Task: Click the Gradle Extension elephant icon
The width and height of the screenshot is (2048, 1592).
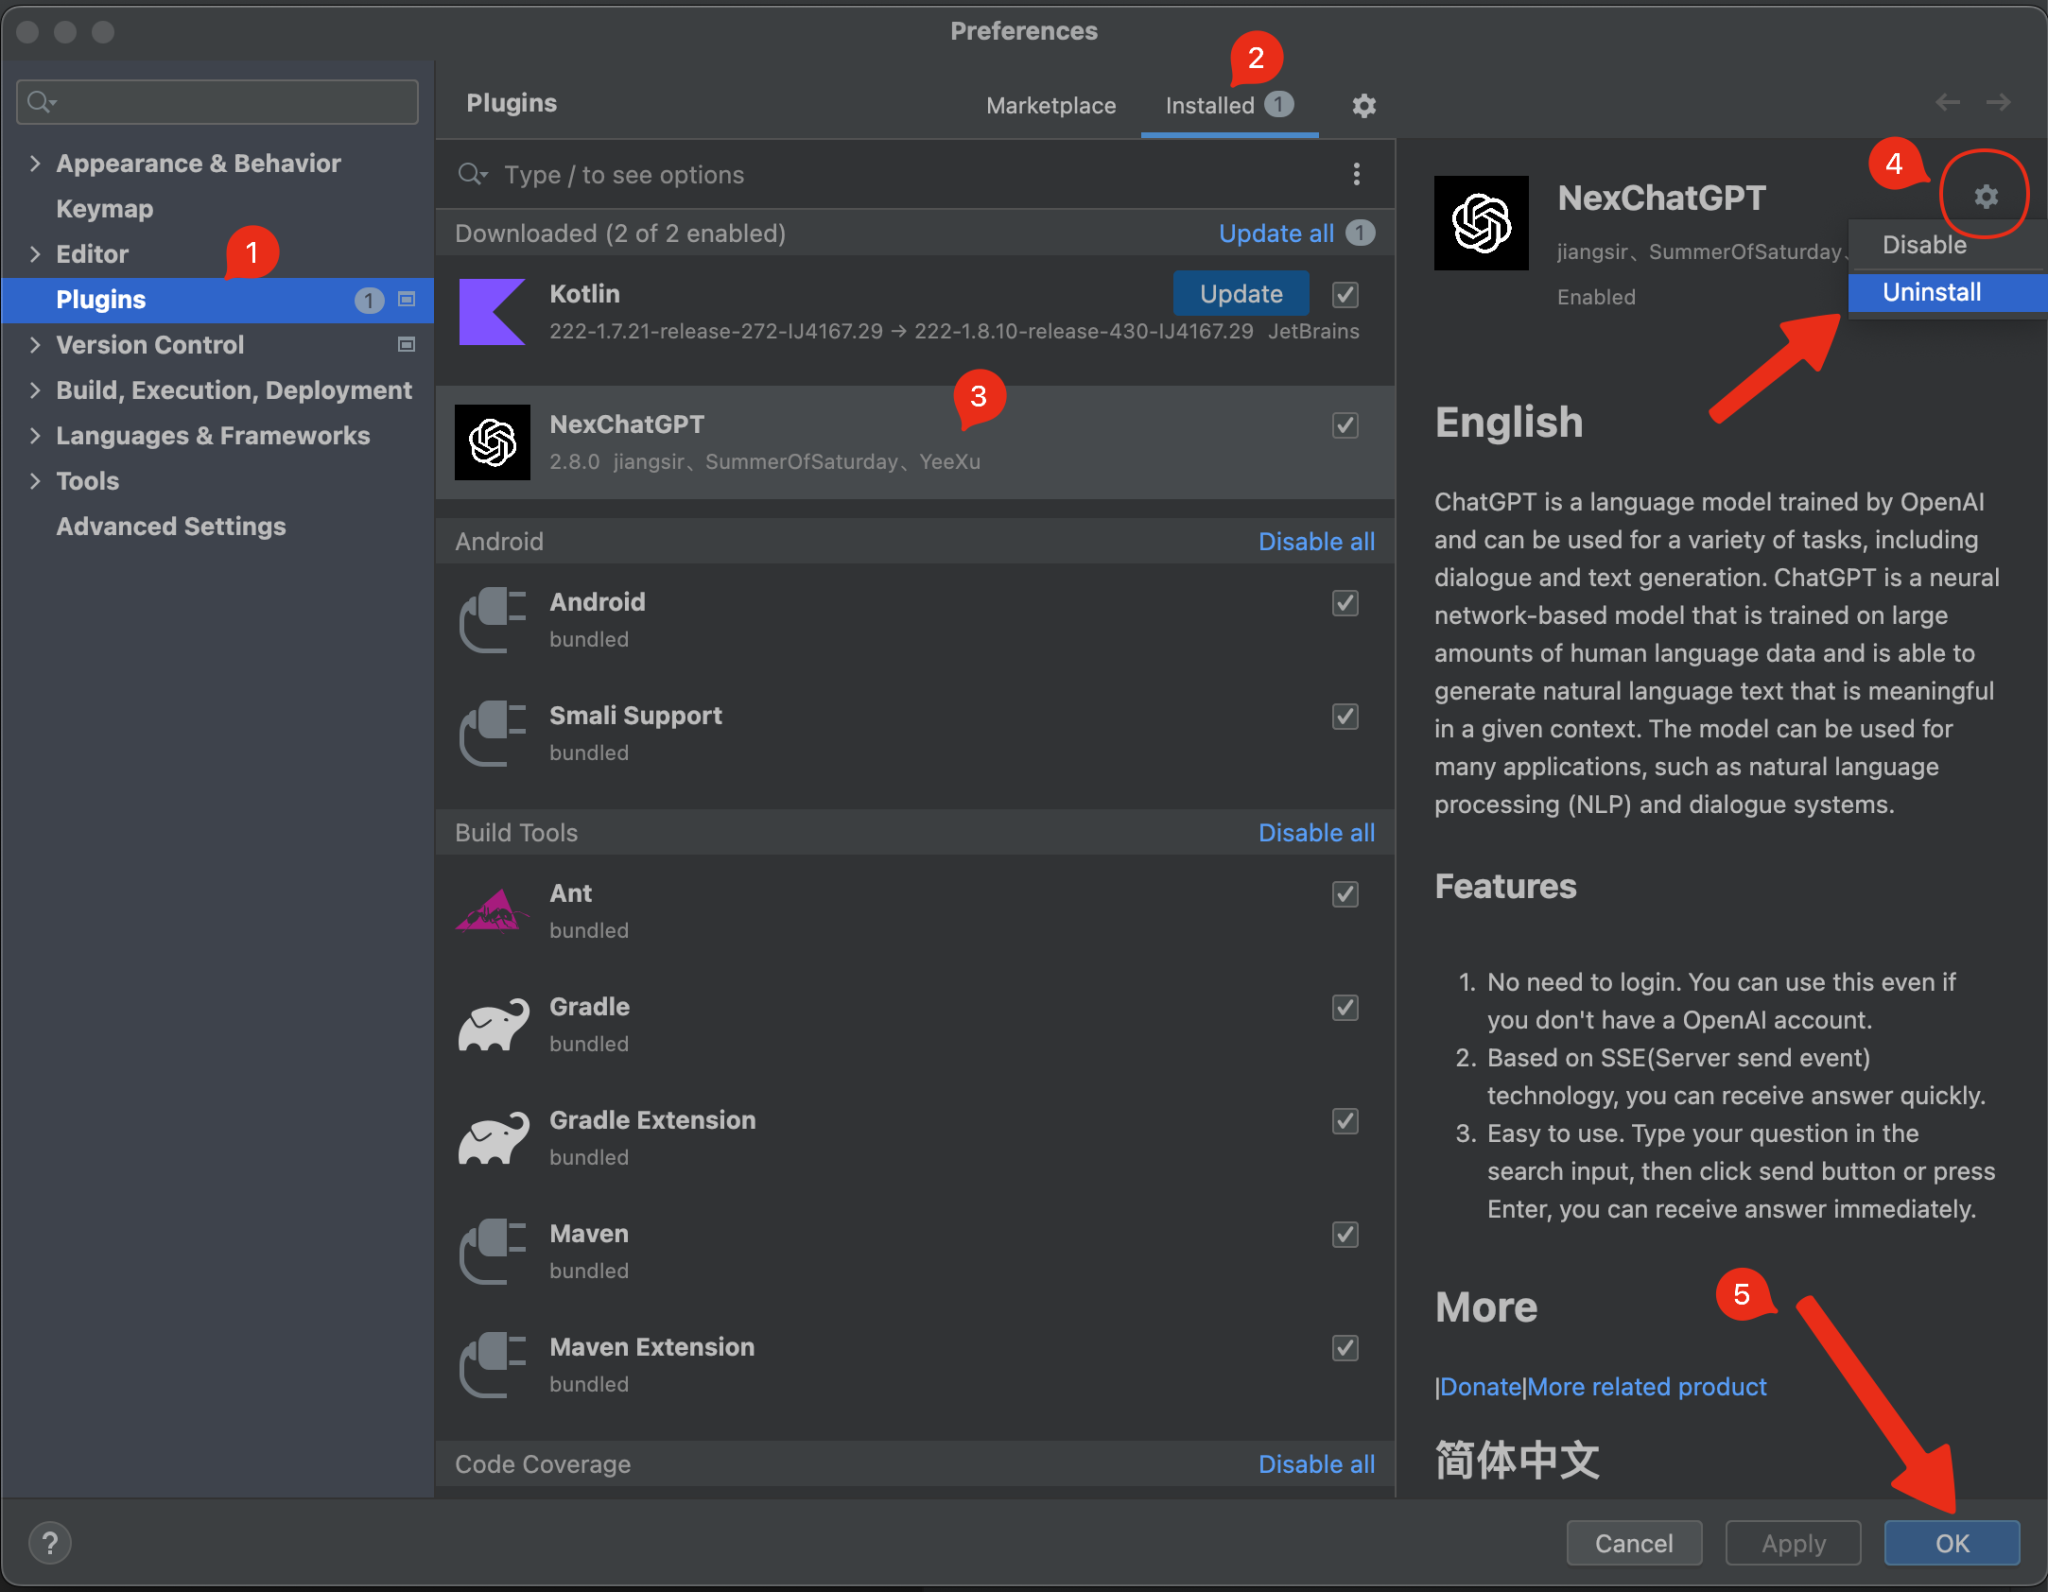Action: 492,1138
